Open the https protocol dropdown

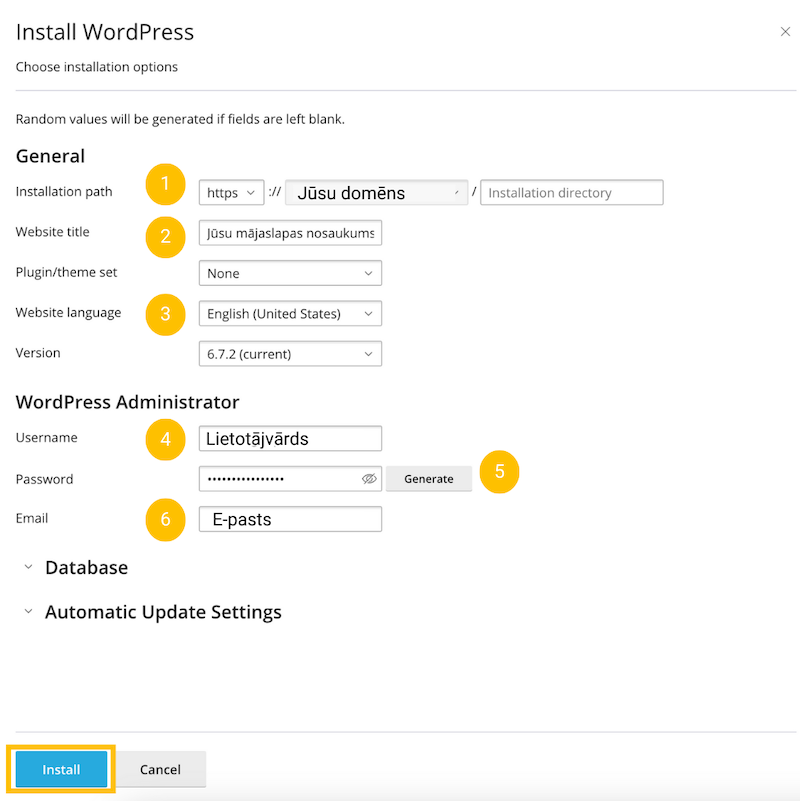tap(231, 193)
